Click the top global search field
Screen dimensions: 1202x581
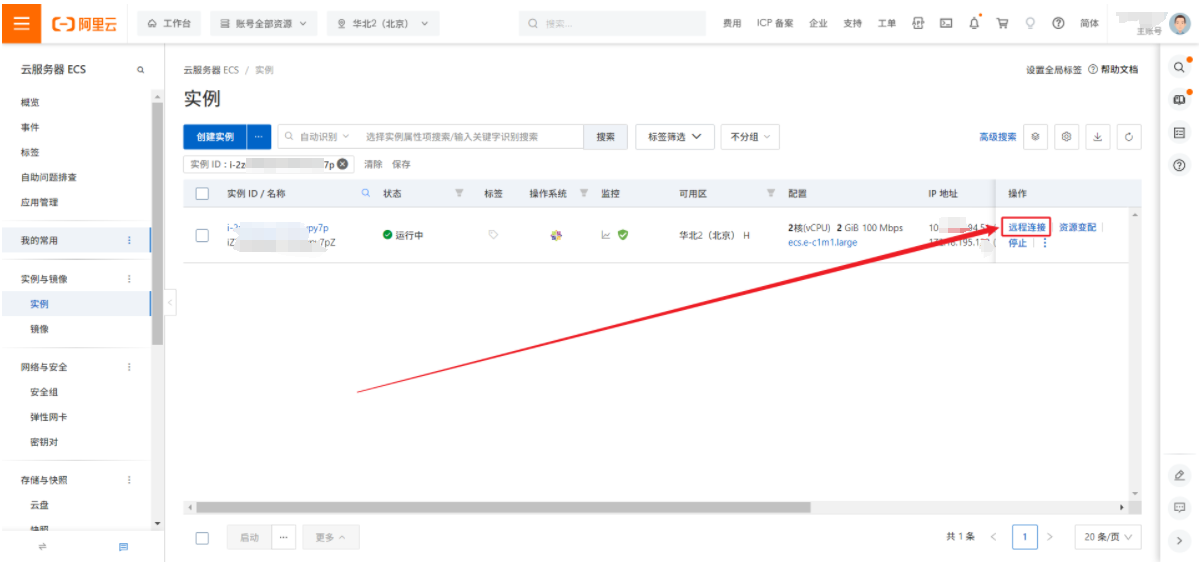pyautogui.click(x=613, y=23)
